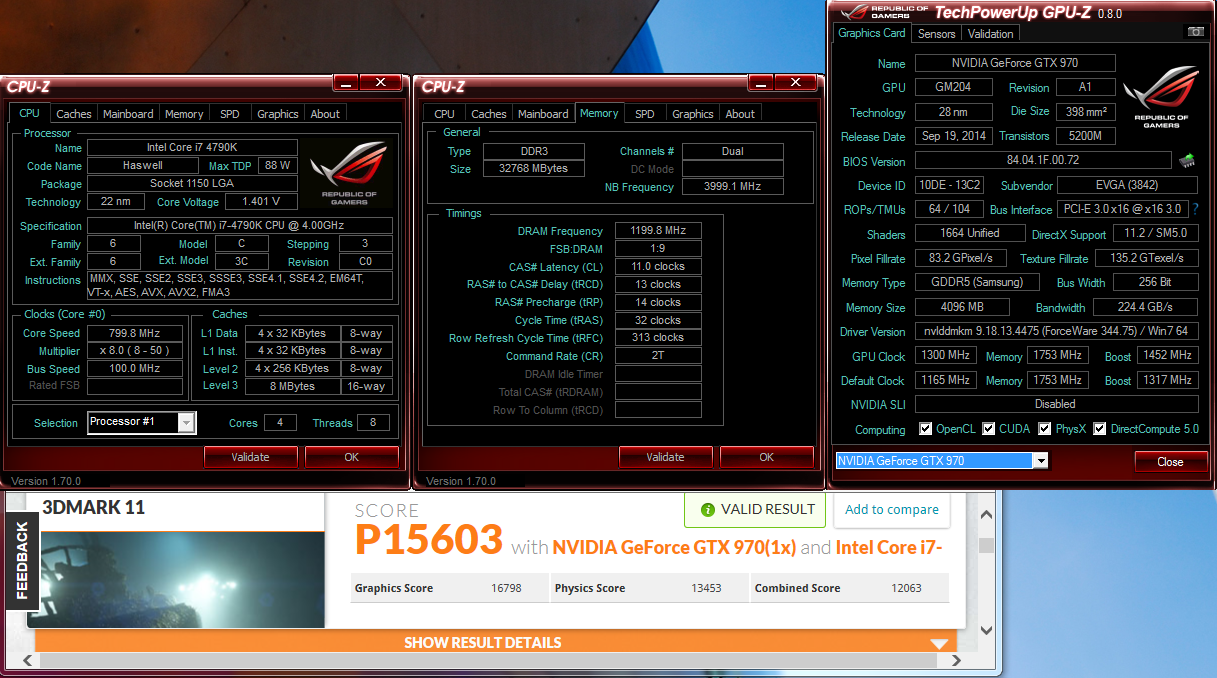Close the CPU-Z Memory tab window
This screenshot has height=678, width=1217.
pyautogui.click(x=795, y=83)
